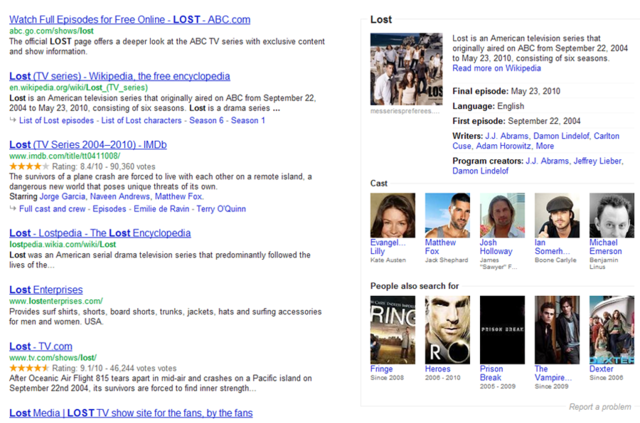640x423 pixels.
Task: Open the Lost - TV.com result
Action: pyautogui.click(x=41, y=347)
